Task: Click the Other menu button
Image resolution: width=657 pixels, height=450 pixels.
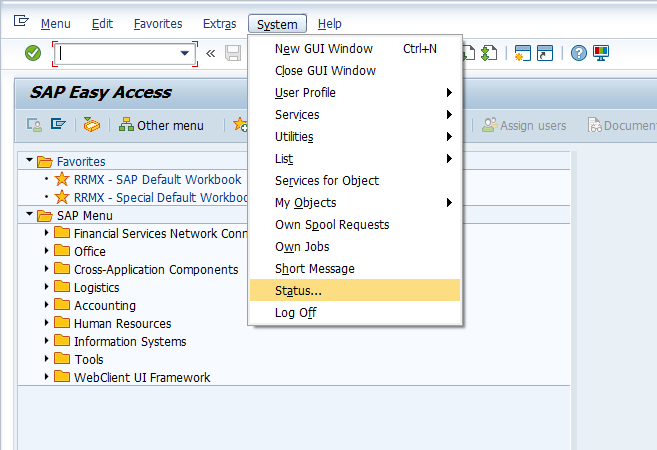Action: click(x=161, y=125)
